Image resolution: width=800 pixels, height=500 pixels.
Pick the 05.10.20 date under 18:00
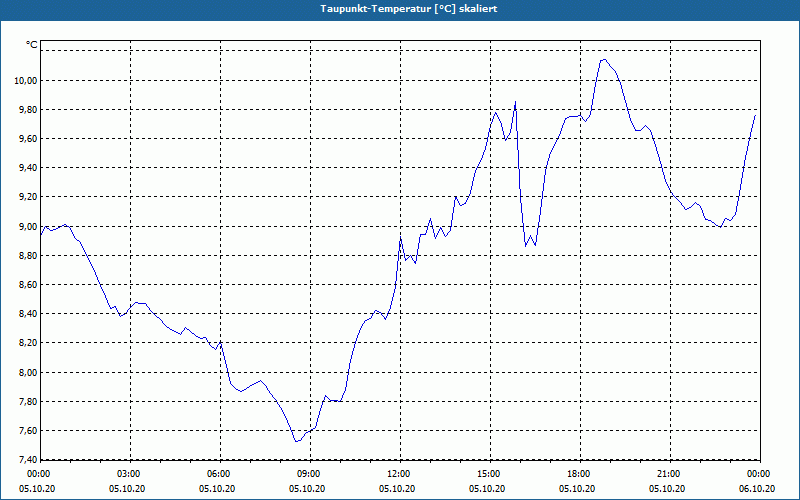577,489
